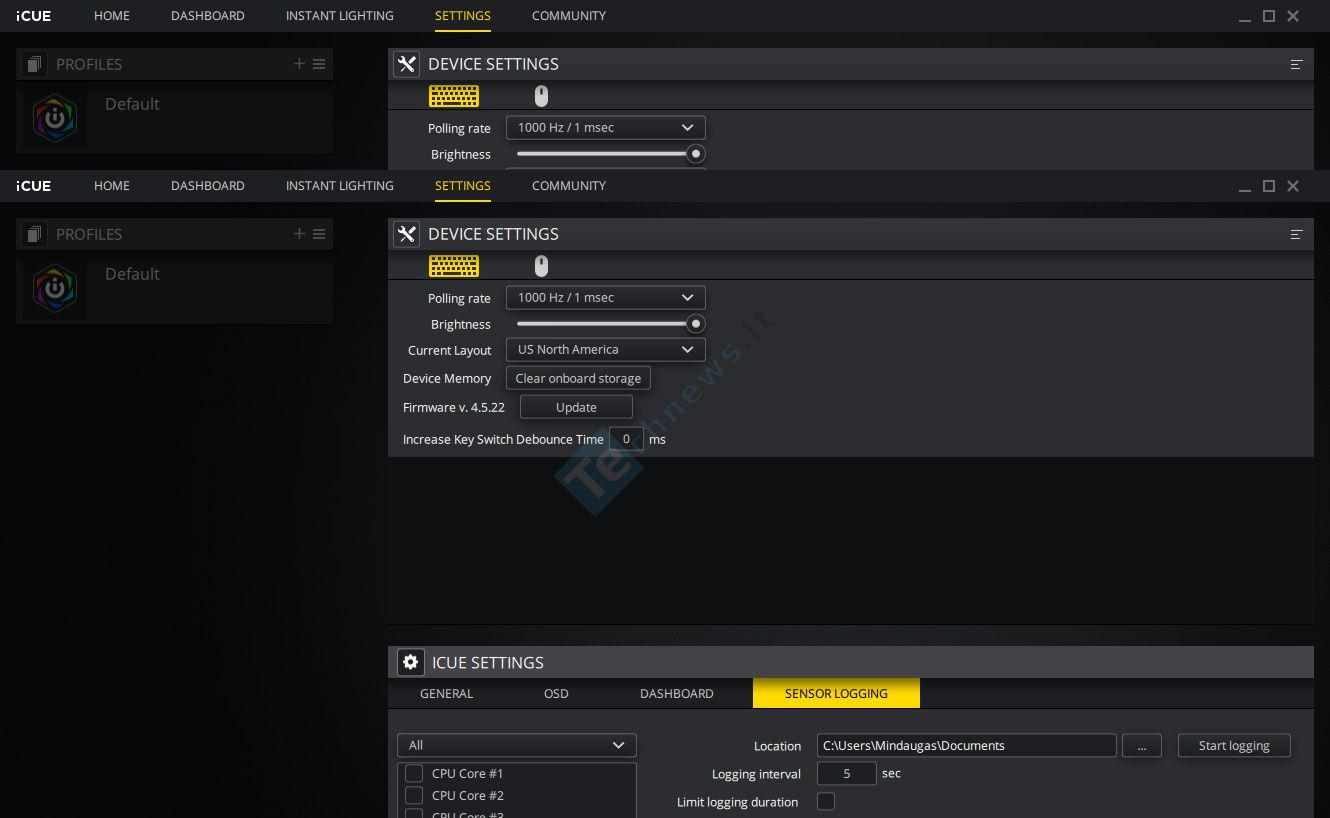Close the background iCUE window
The width and height of the screenshot is (1330, 818).
(1293, 16)
